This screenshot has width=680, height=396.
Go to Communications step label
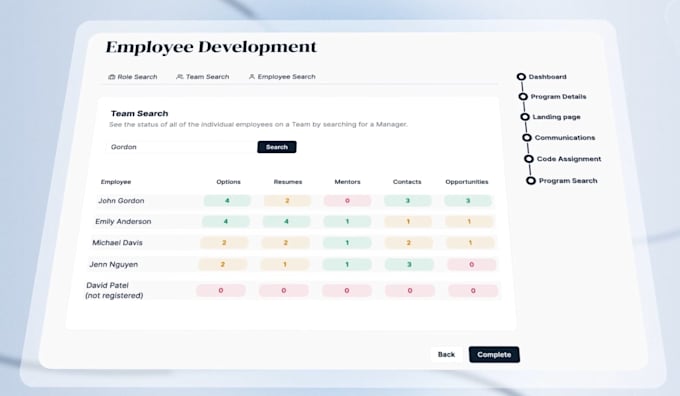tap(565, 137)
